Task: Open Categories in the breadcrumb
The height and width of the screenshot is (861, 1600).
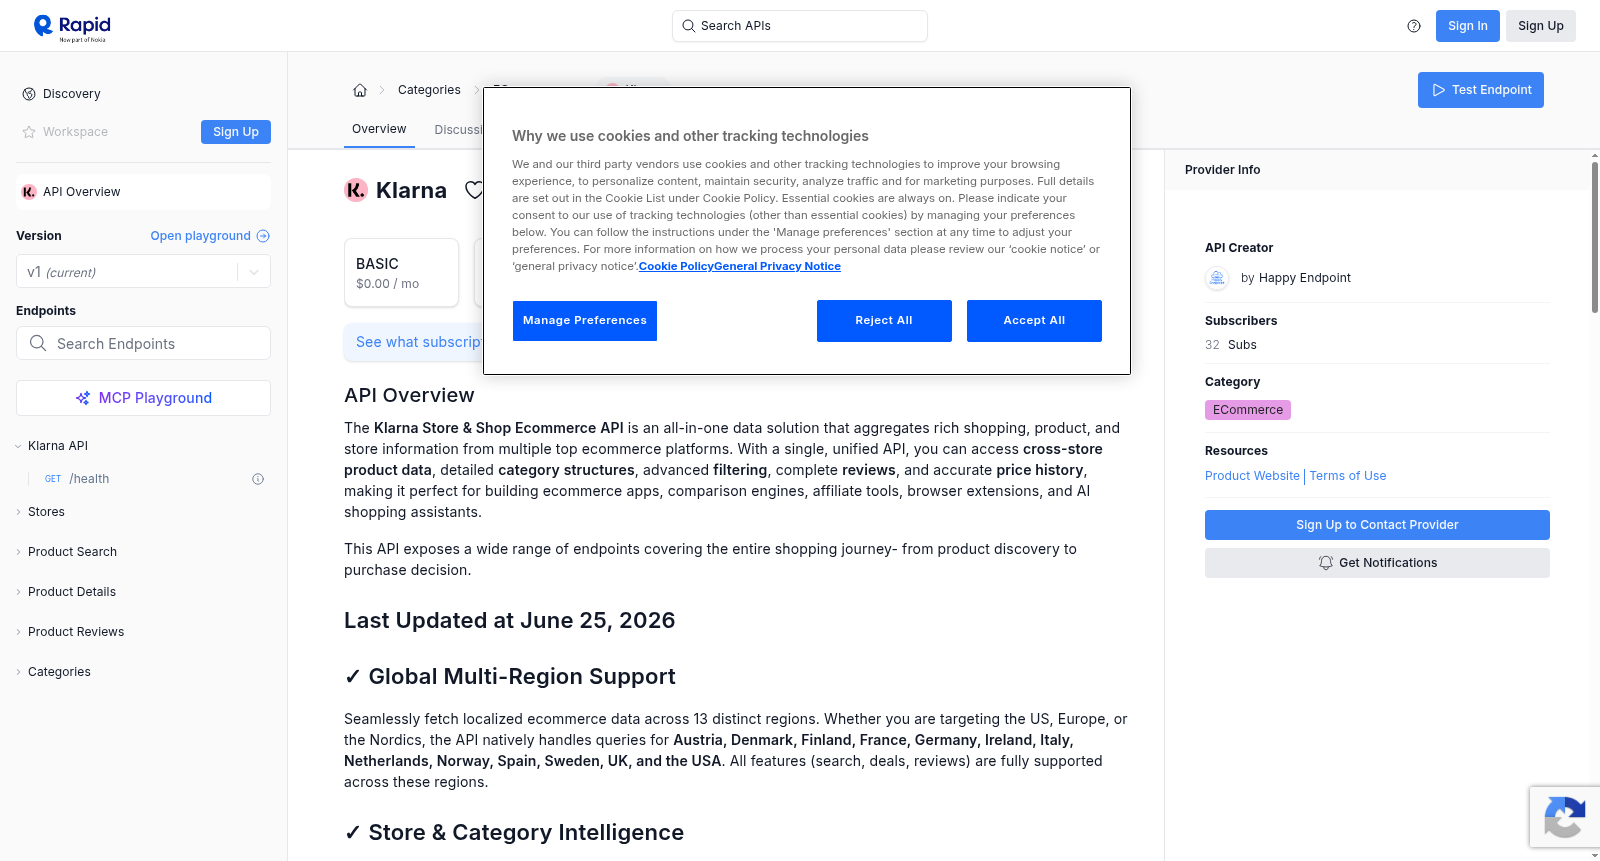Action: coord(429,90)
